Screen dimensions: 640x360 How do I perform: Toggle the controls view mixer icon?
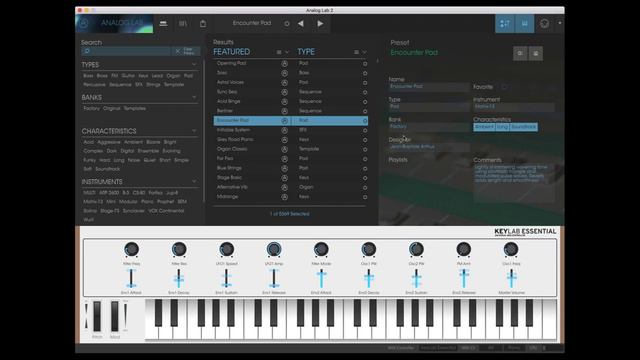pyautogui.click(x=505, y=24)
